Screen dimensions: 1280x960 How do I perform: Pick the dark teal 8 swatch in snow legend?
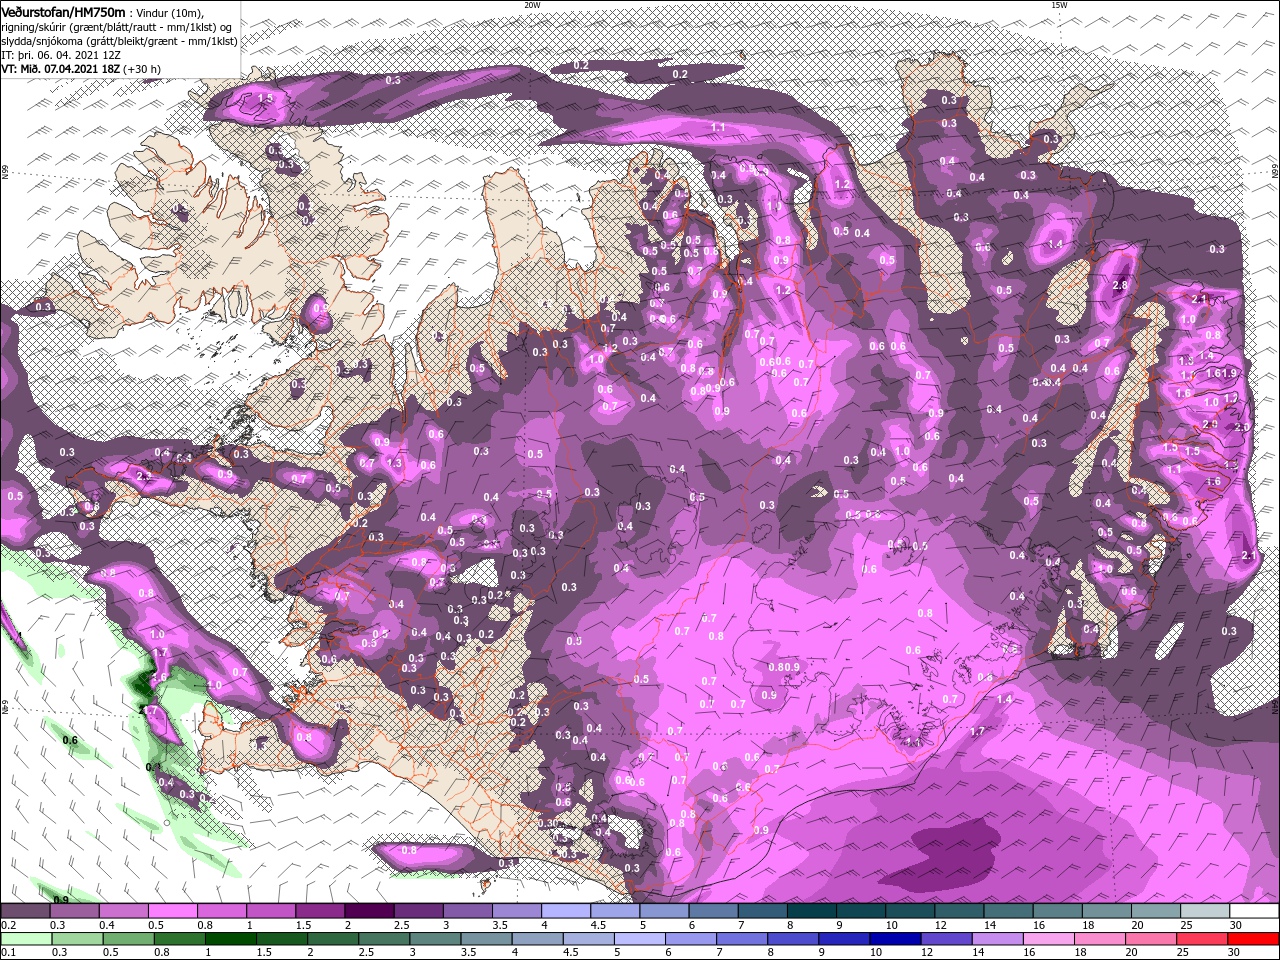click(812, 910)
